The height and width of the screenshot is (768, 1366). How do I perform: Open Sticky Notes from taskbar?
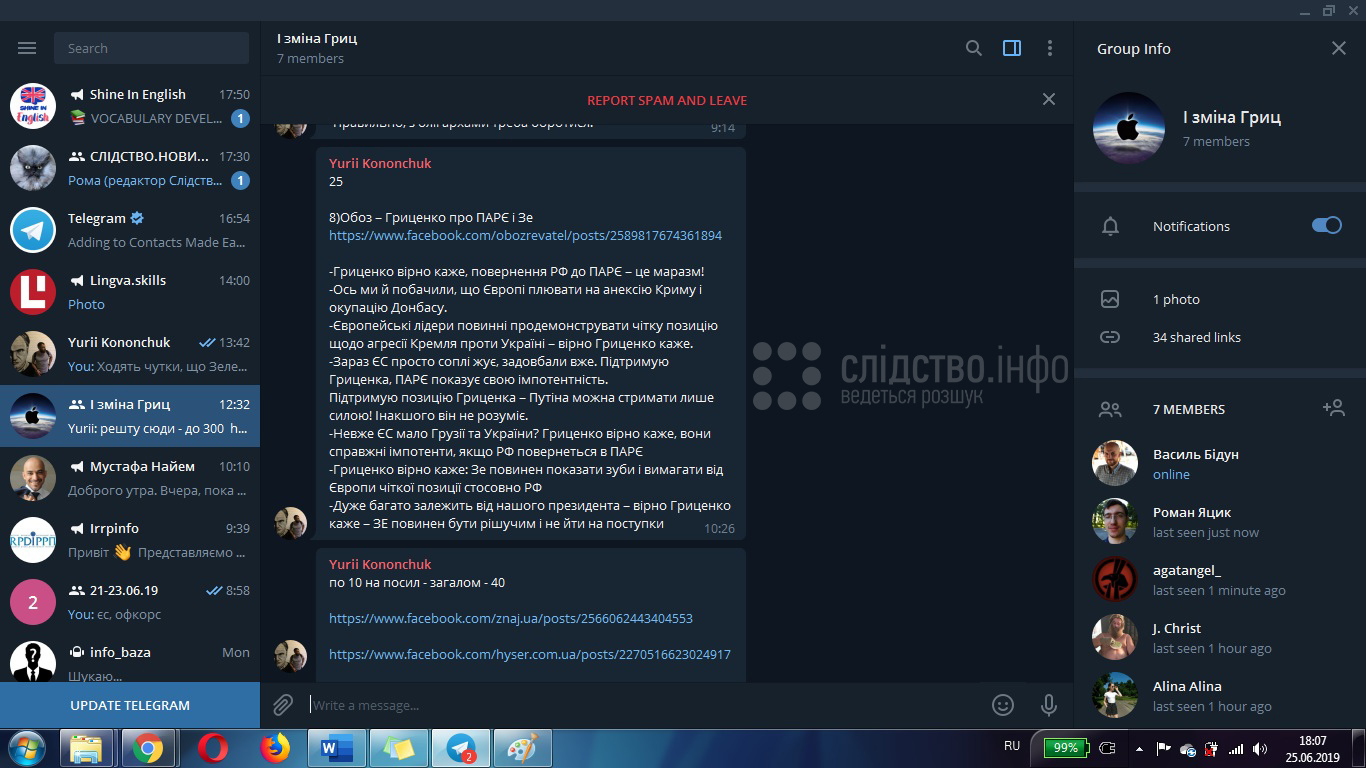(x=398, y=748)
